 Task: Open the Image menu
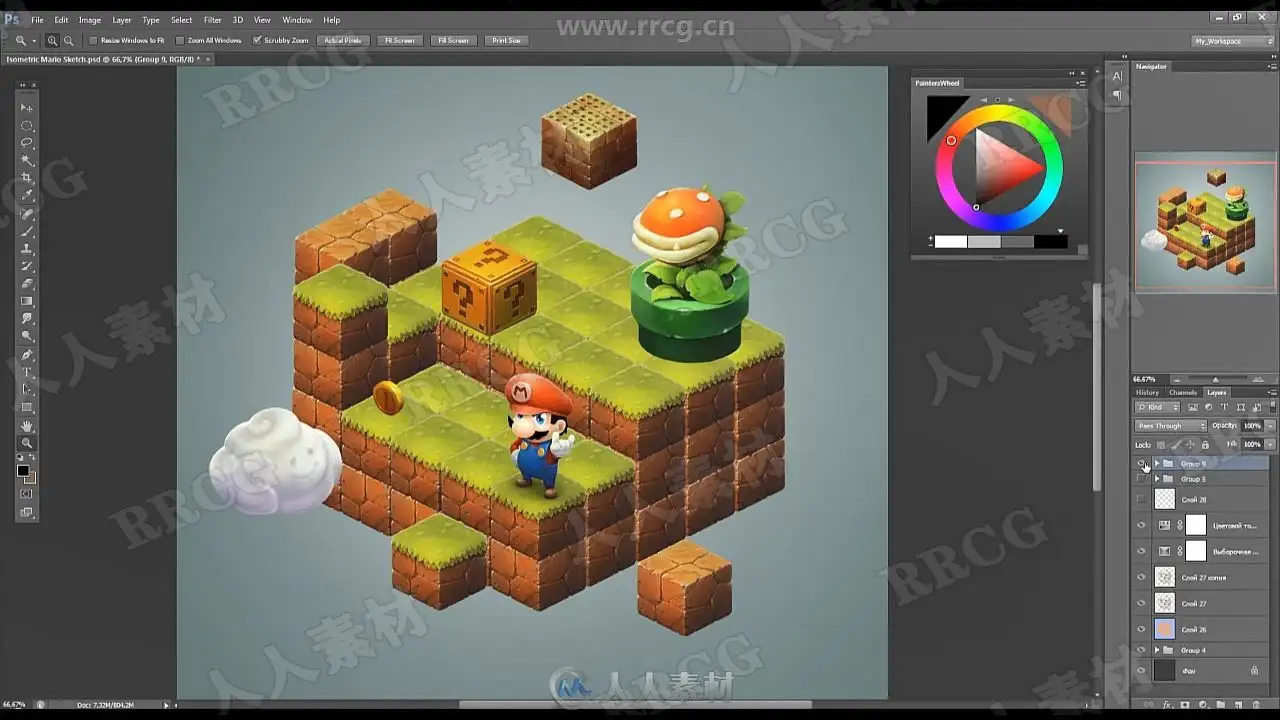coord(90,20)
